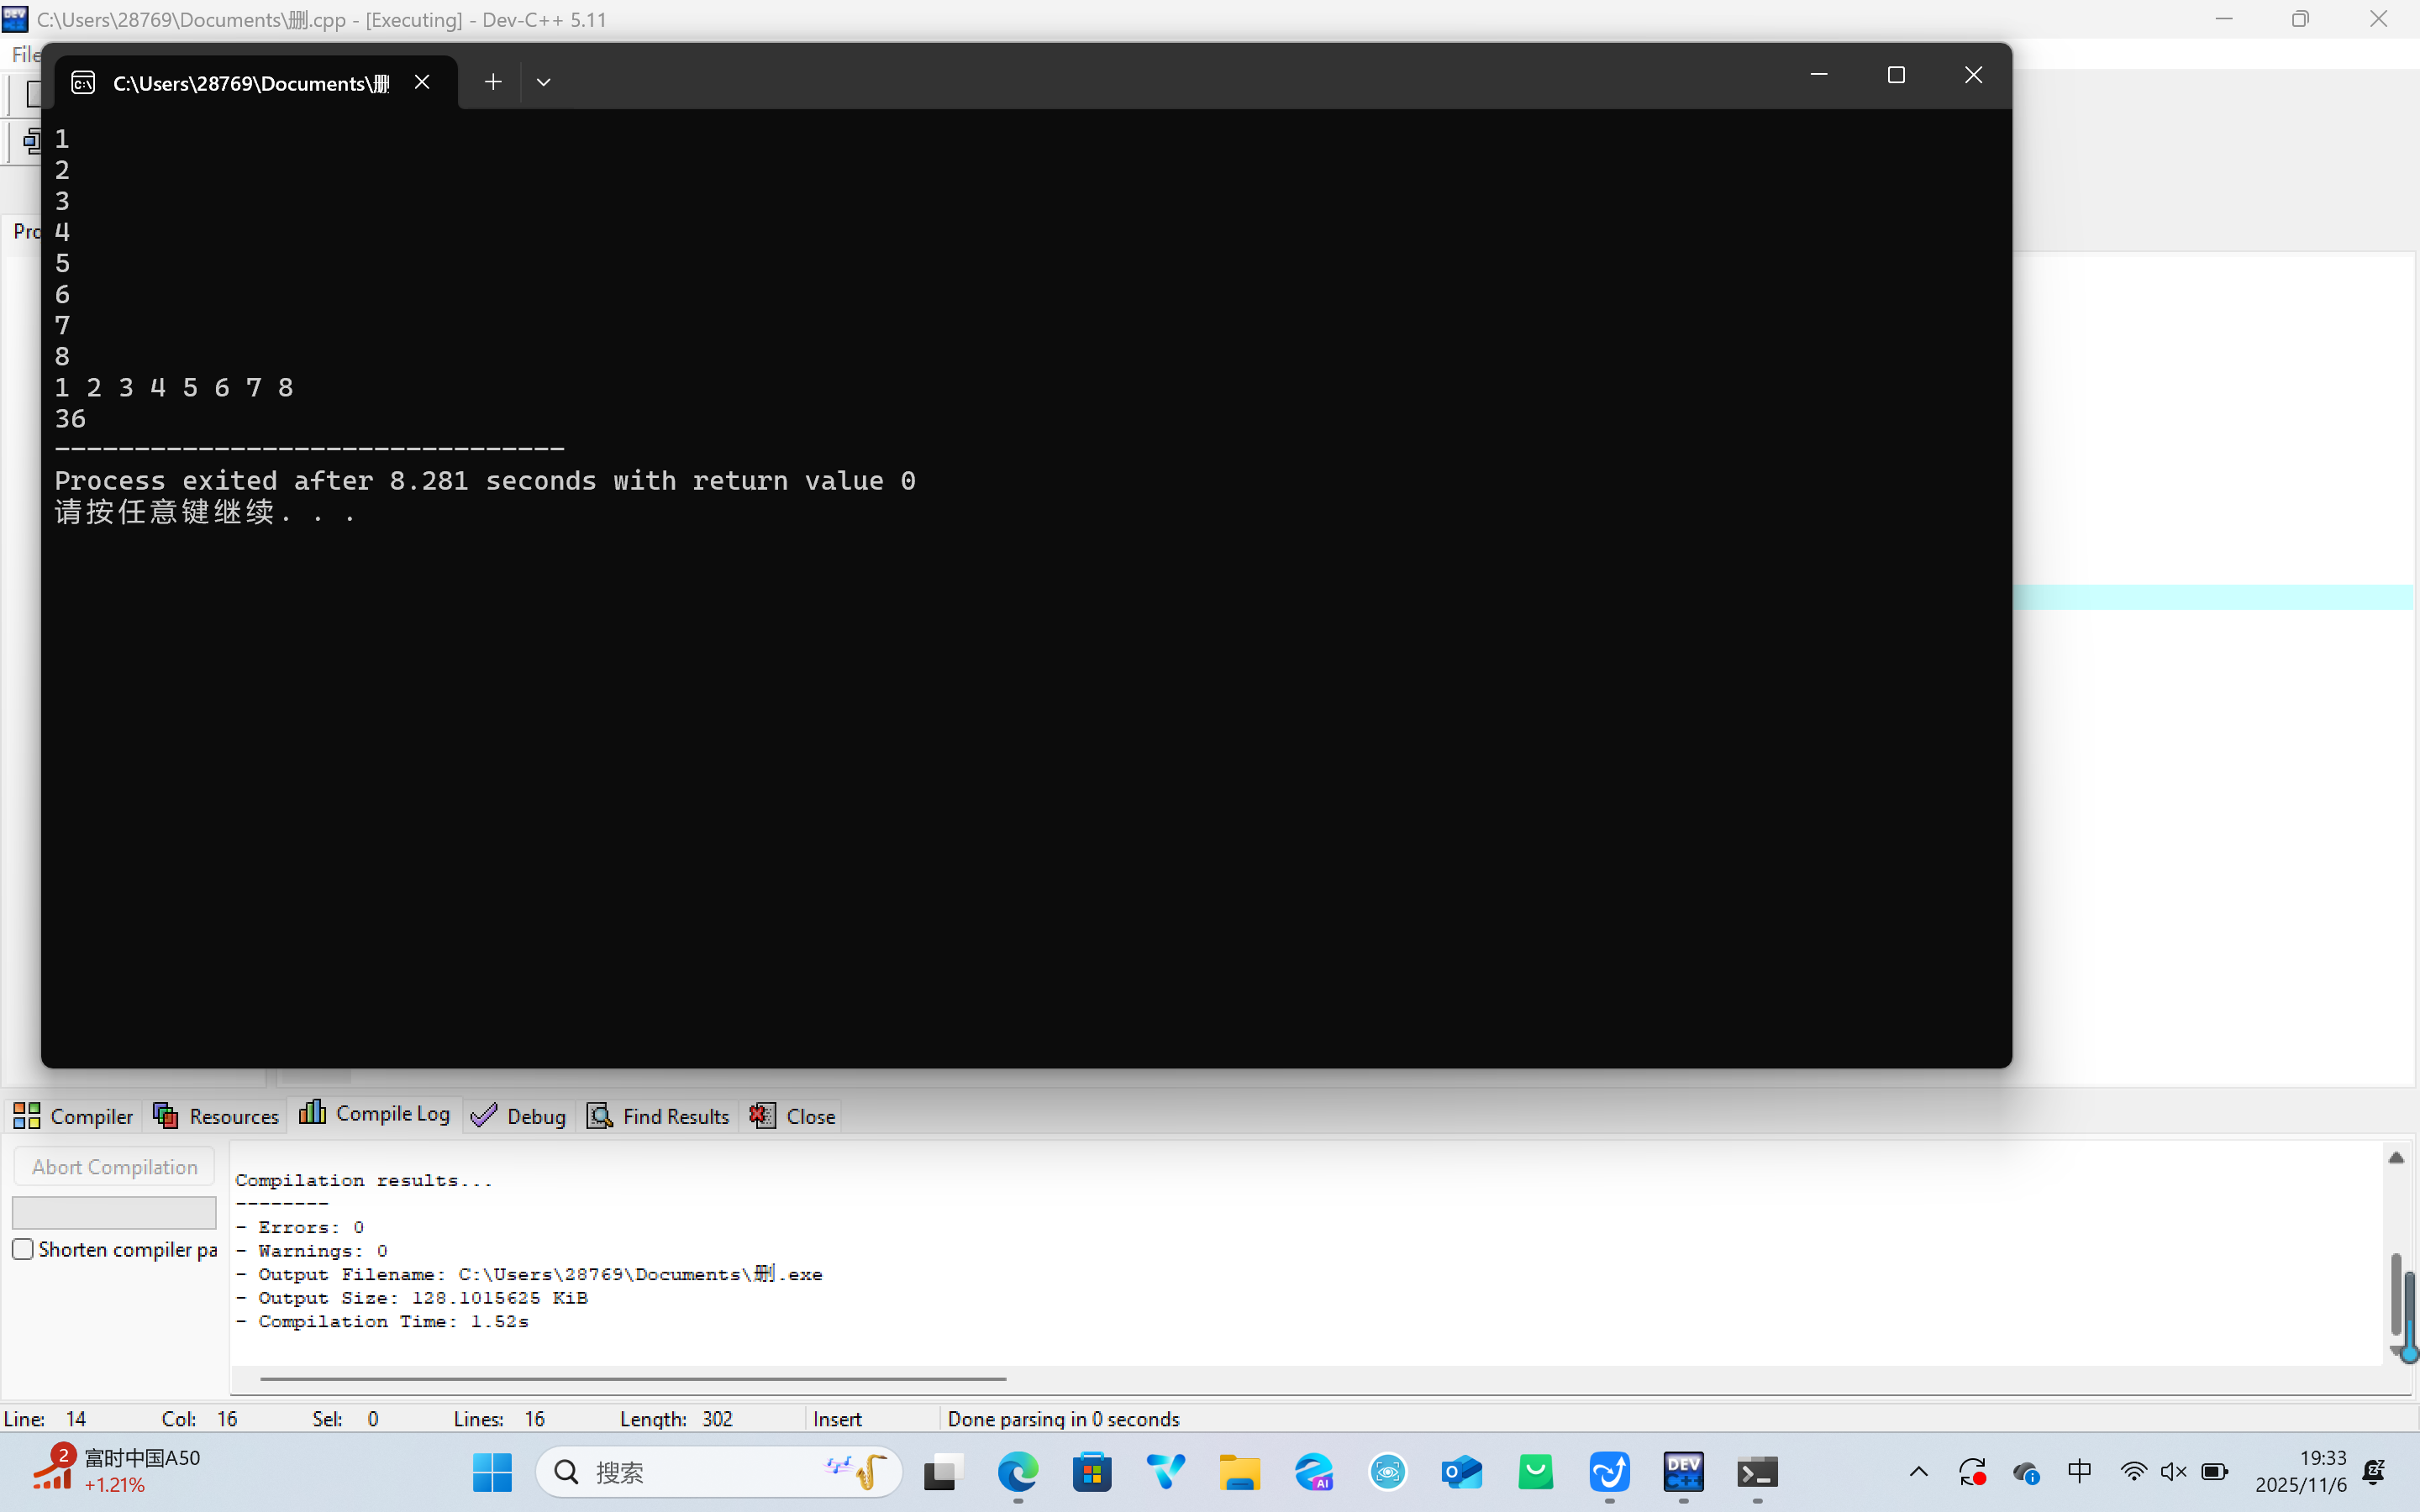Close the console tab for Documents path
Screen dimensions: 2420x1512
422,82
